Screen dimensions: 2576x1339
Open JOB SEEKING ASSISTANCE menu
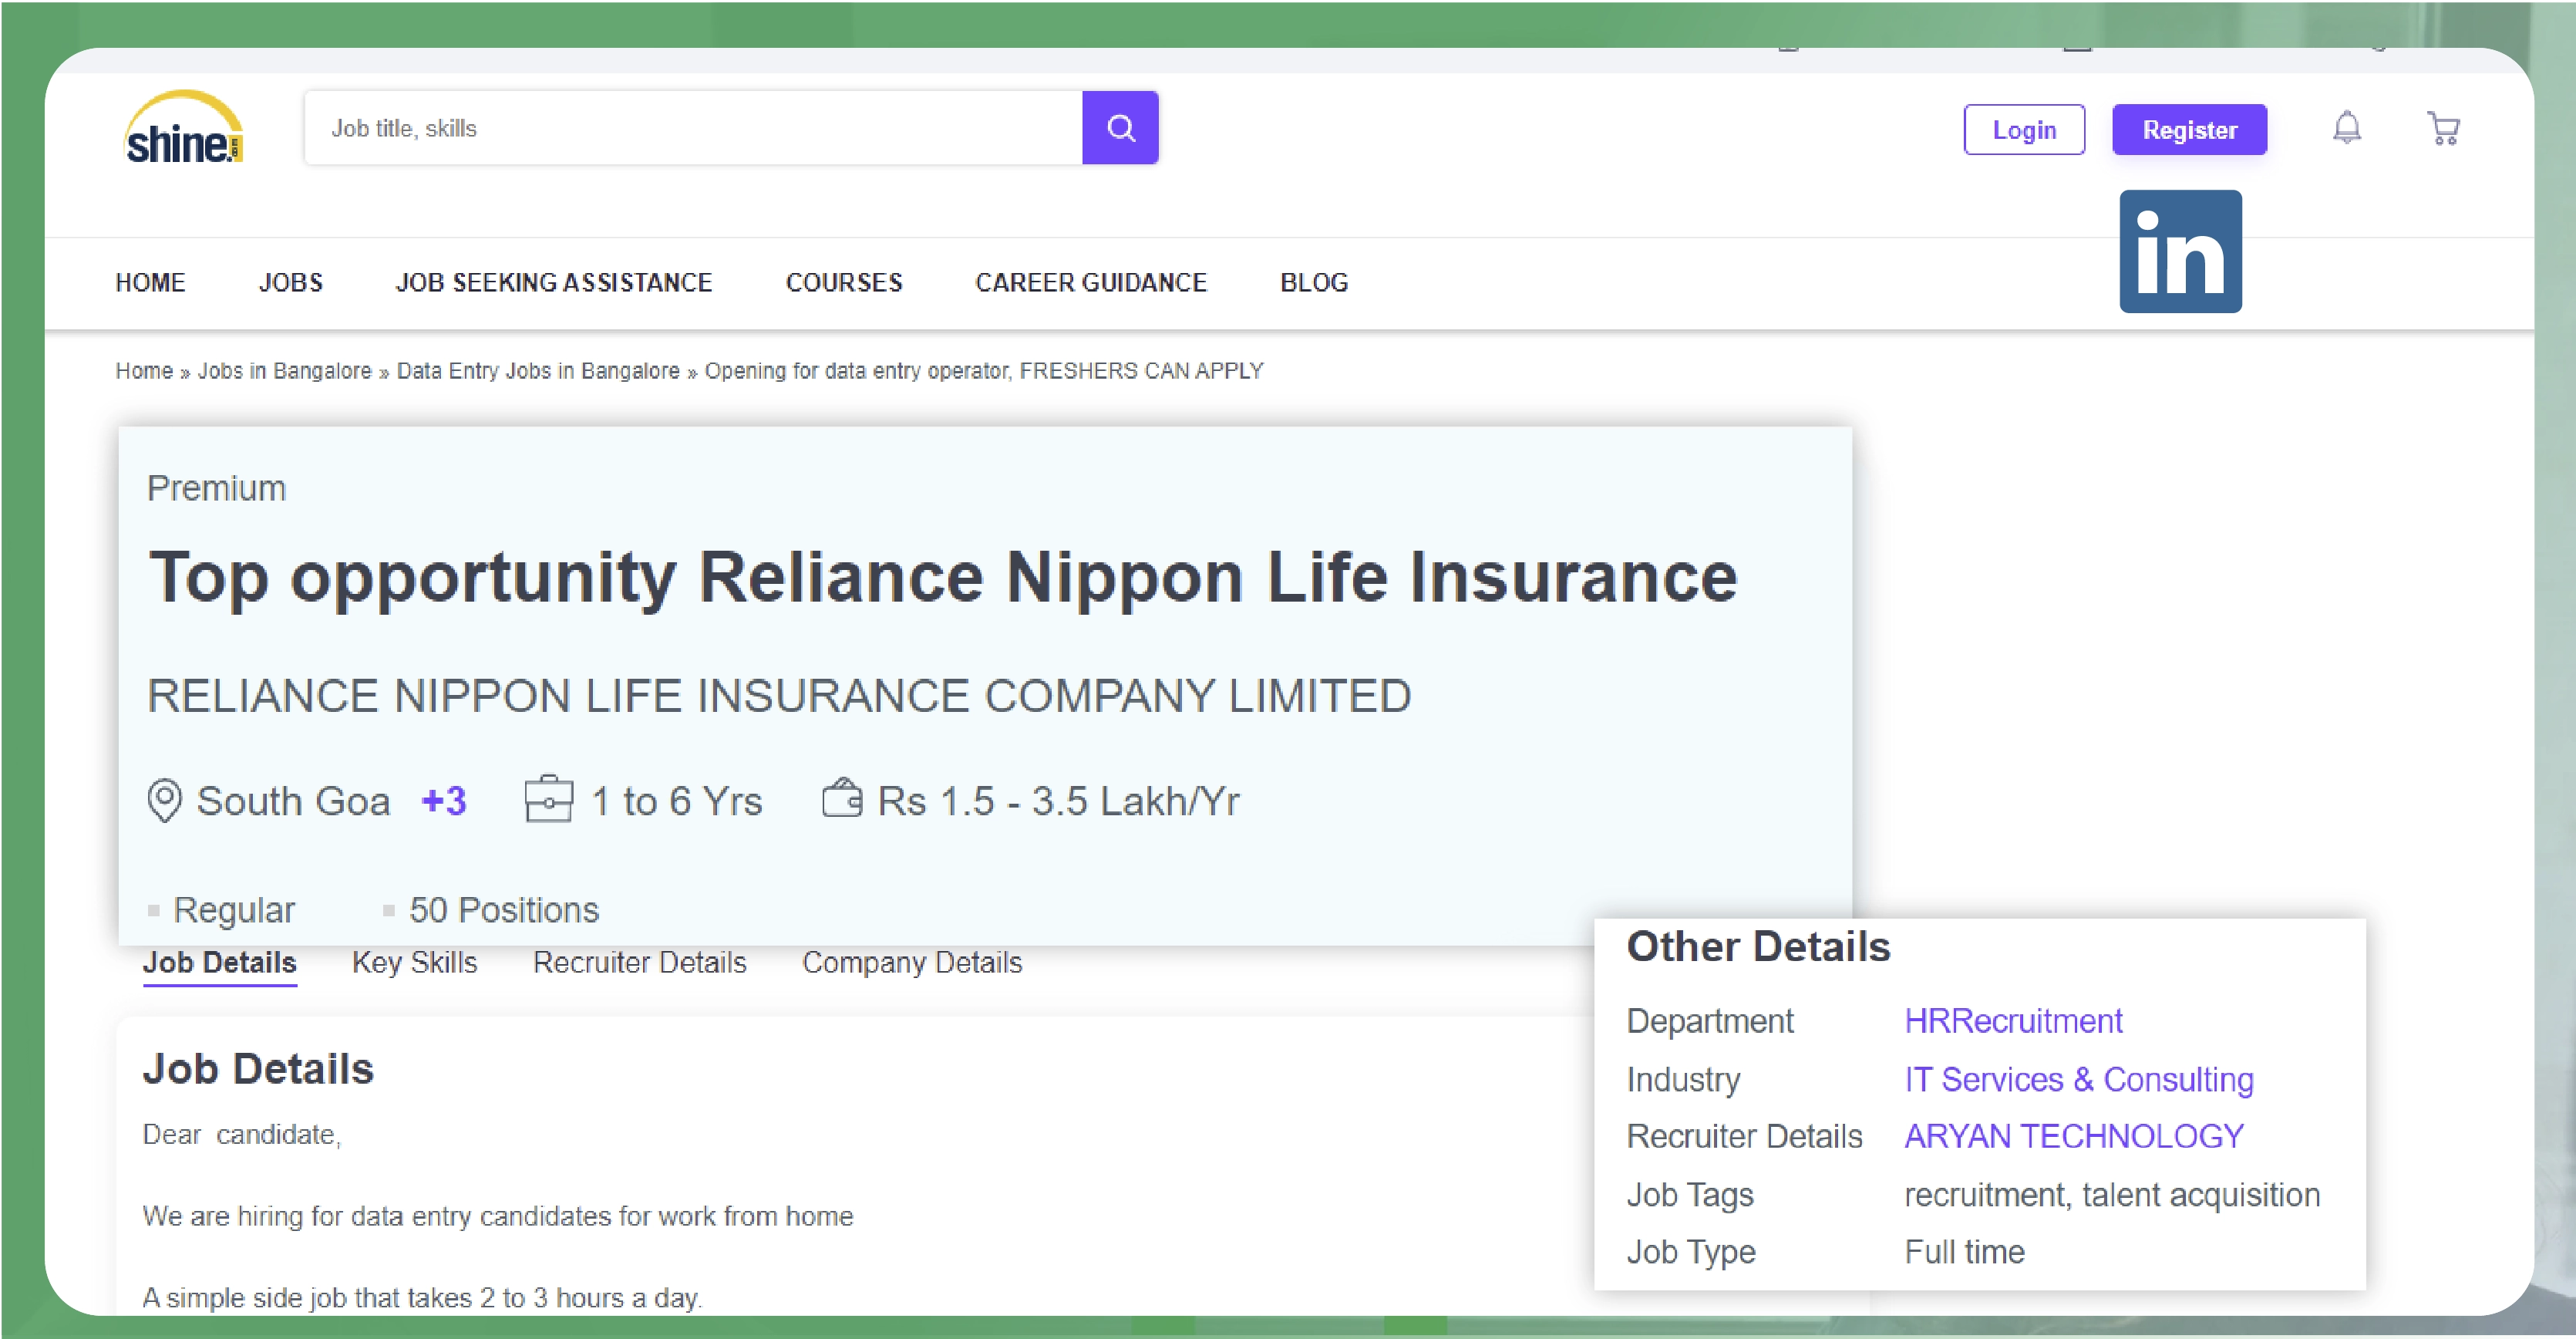pyautogui.click(x=553, y=283)
